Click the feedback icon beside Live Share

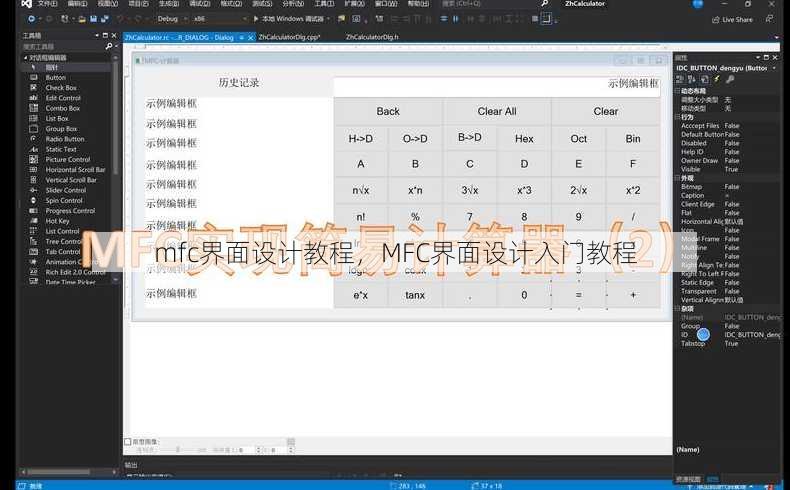[769, 19]
